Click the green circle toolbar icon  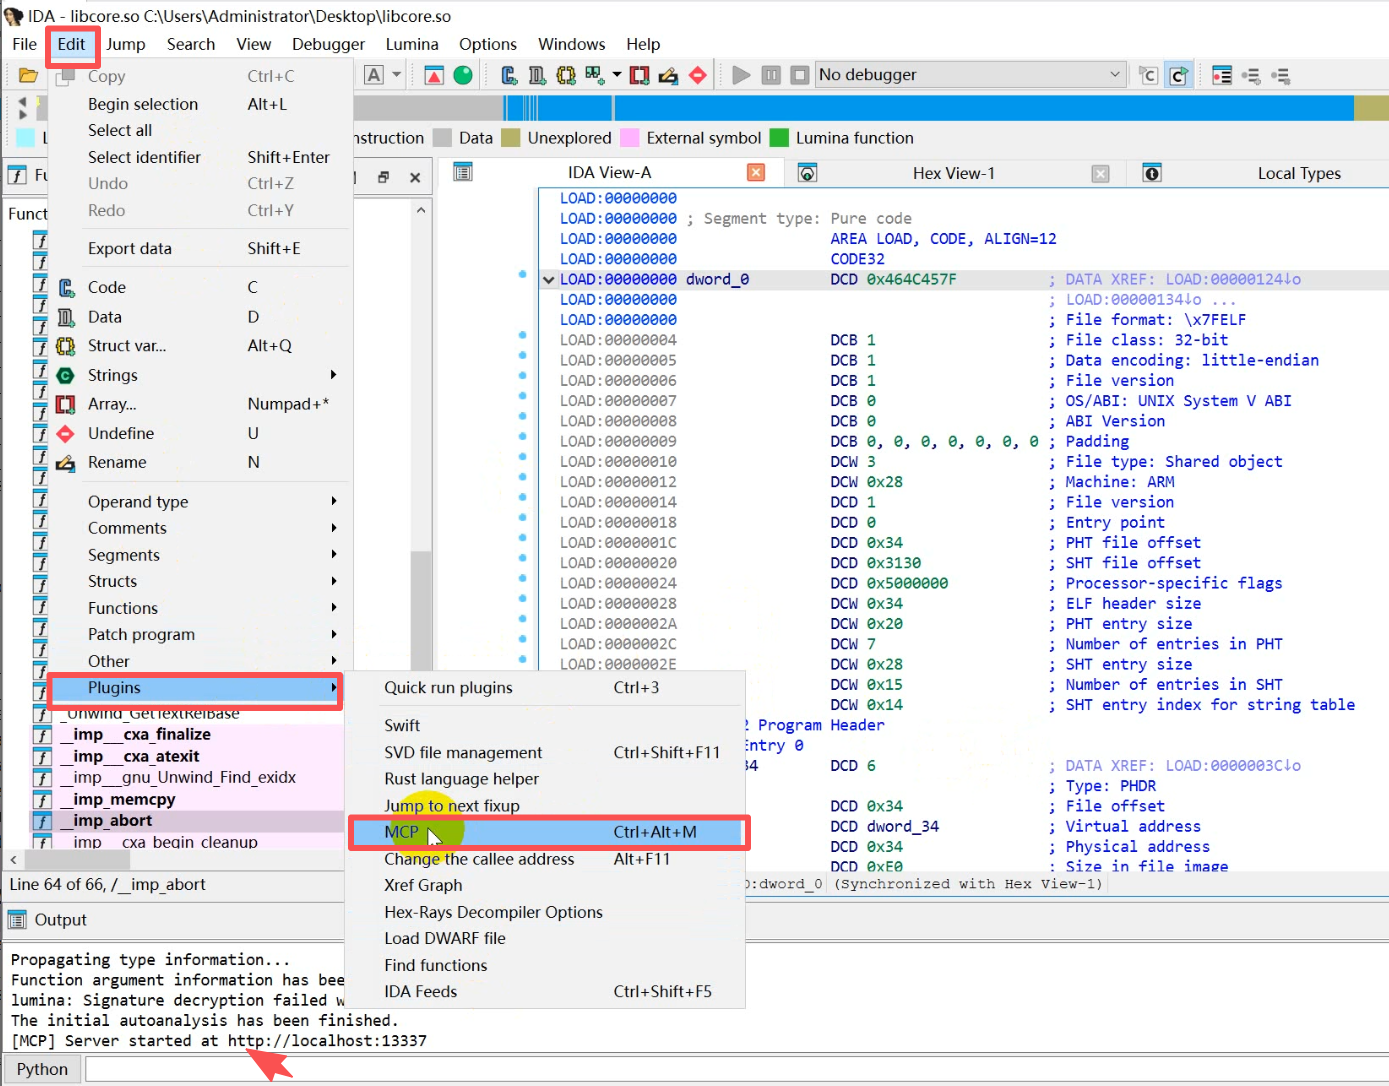click(462, 75)
